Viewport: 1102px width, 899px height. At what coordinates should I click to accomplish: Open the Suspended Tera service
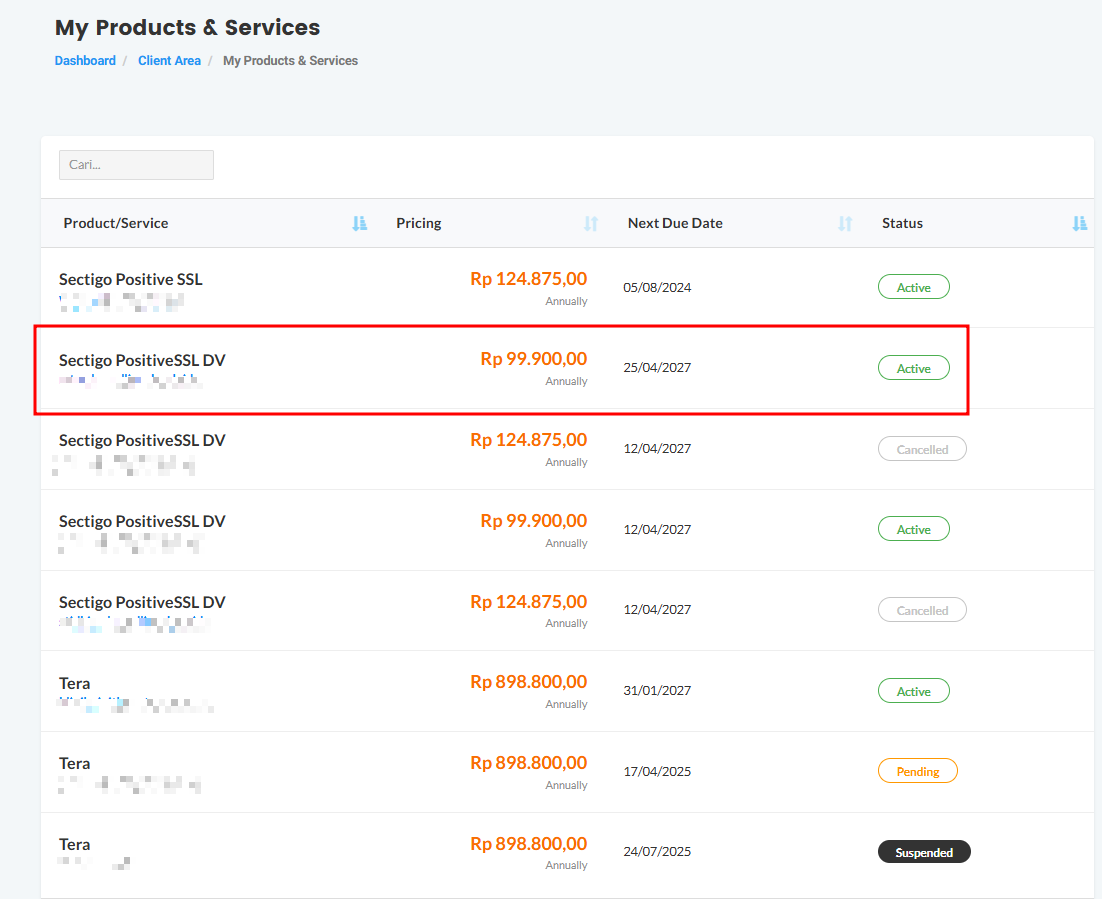(74, 844)
